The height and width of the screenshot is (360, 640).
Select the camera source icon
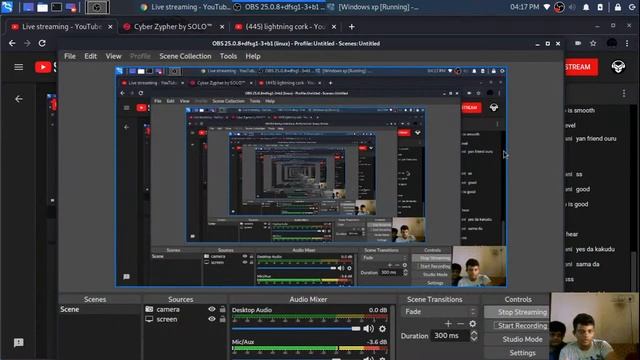(x=149, y=309)
